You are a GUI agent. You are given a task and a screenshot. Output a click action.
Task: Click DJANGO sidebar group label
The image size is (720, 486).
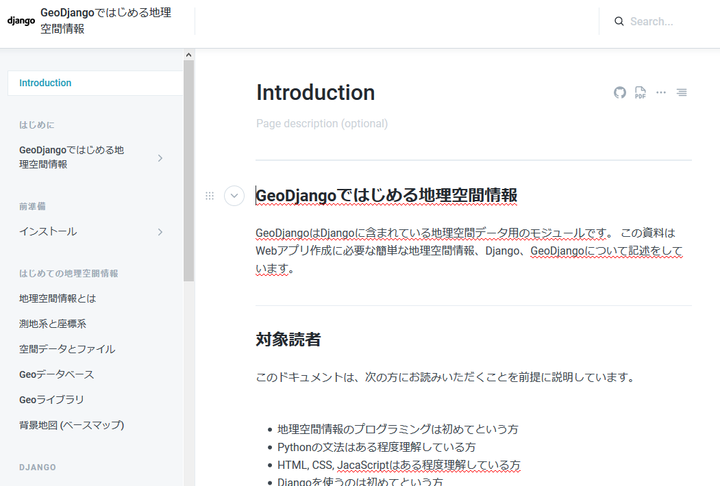point(38,467)
